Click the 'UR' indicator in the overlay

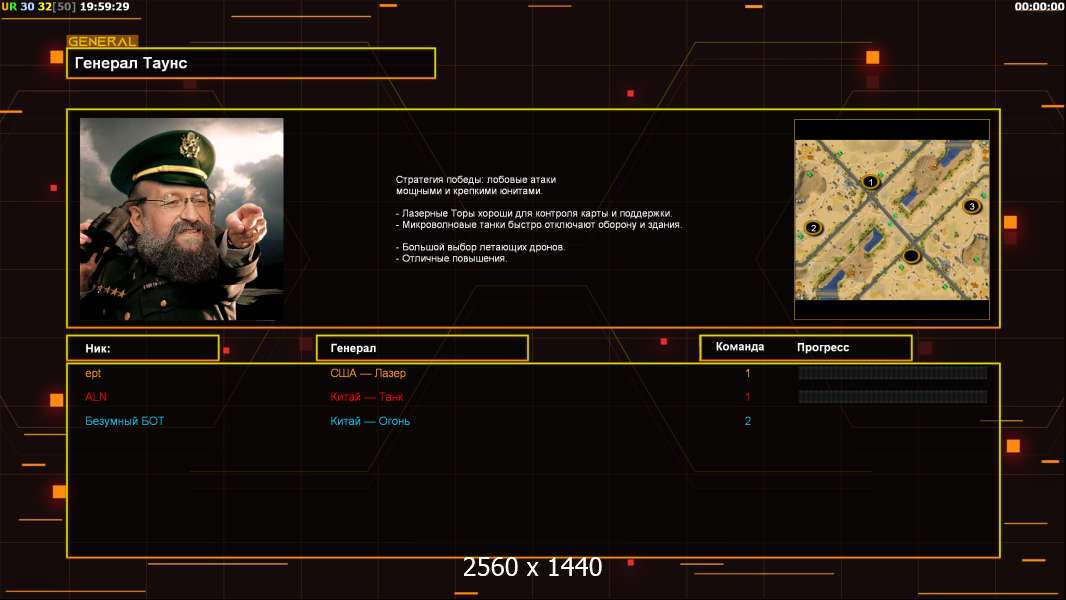(x=9, y=6)
